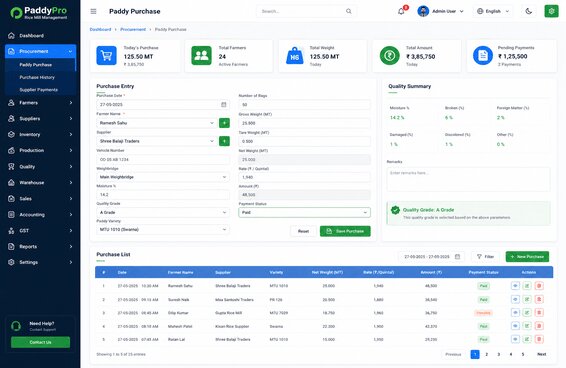
Task: Go to Next page in pagination
Action: pos(541,354)
